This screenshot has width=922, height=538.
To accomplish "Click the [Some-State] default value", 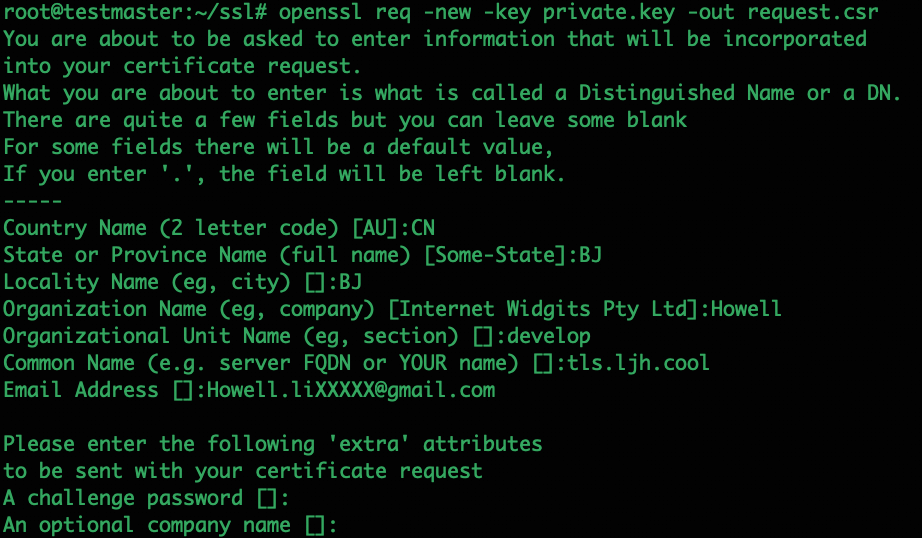I will point(495,255).
